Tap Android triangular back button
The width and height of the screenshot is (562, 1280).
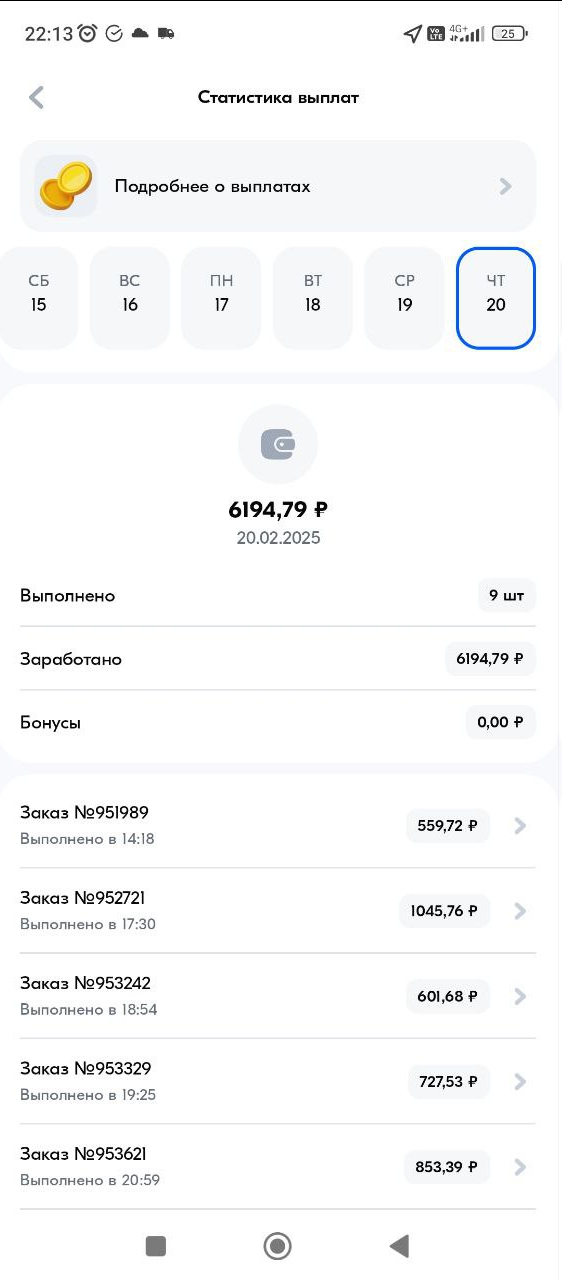[399, 1245]
